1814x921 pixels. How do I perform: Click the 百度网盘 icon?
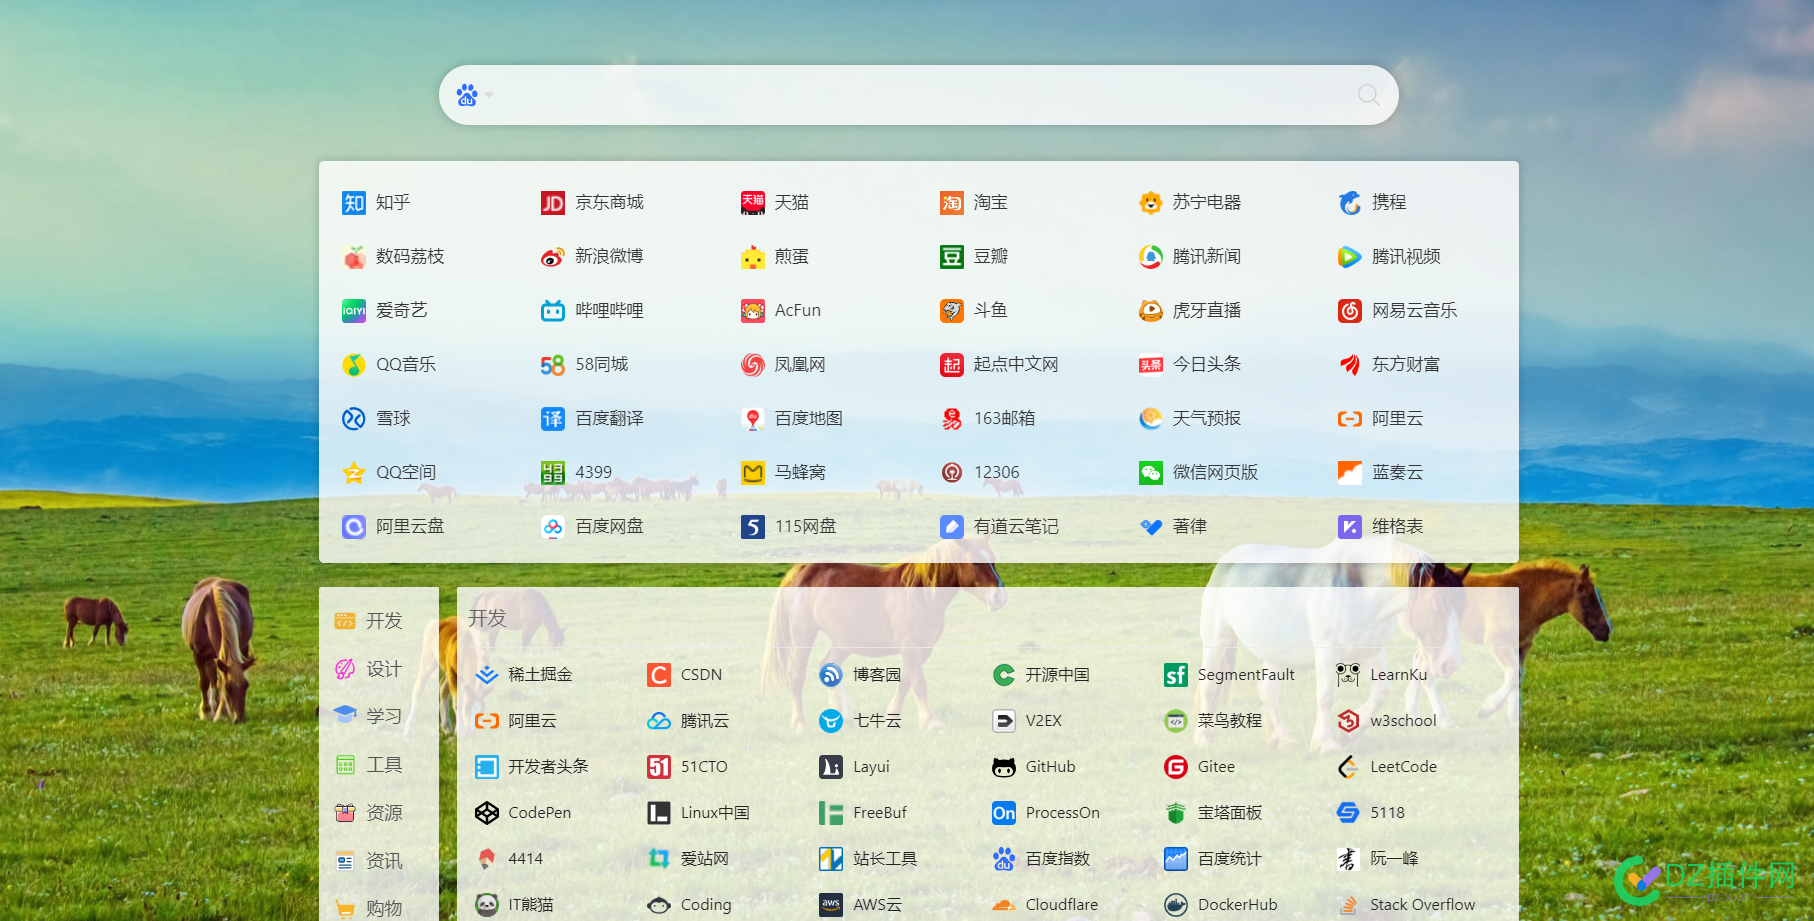tap(553, 527)
